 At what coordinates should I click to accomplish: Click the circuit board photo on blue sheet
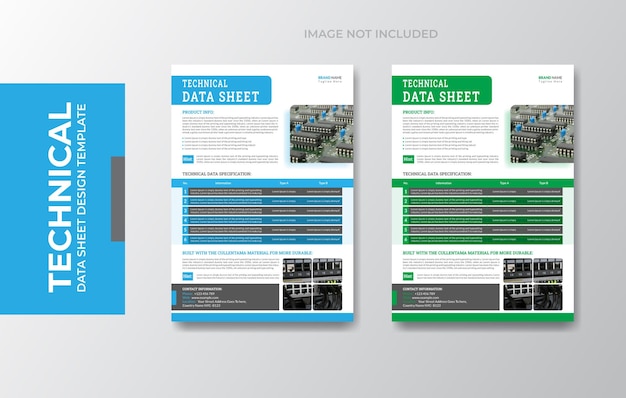321,134
